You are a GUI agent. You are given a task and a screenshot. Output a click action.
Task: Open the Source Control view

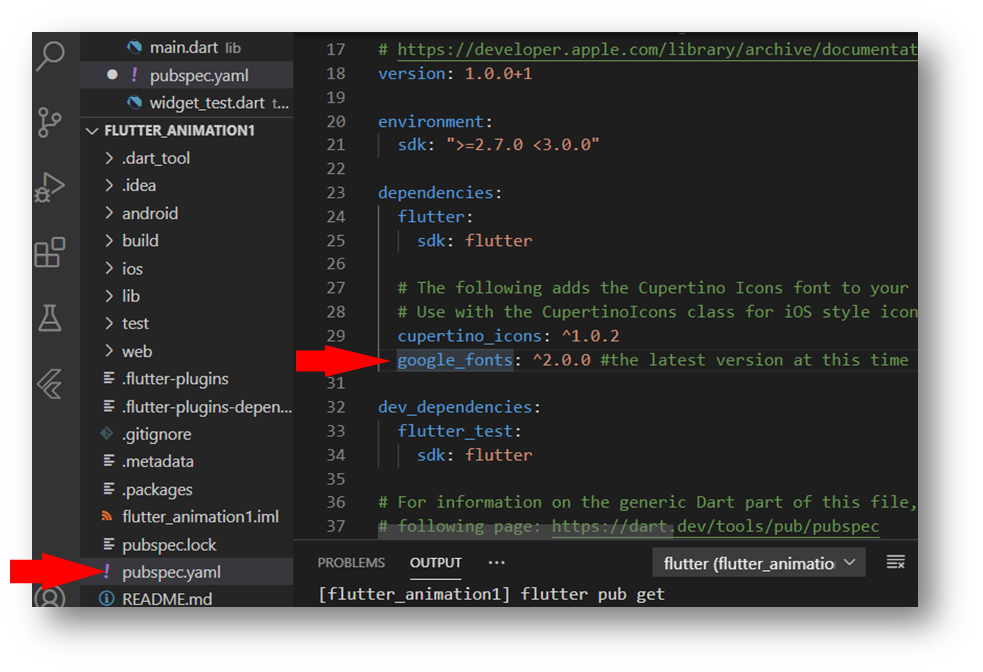click(50, 122)
